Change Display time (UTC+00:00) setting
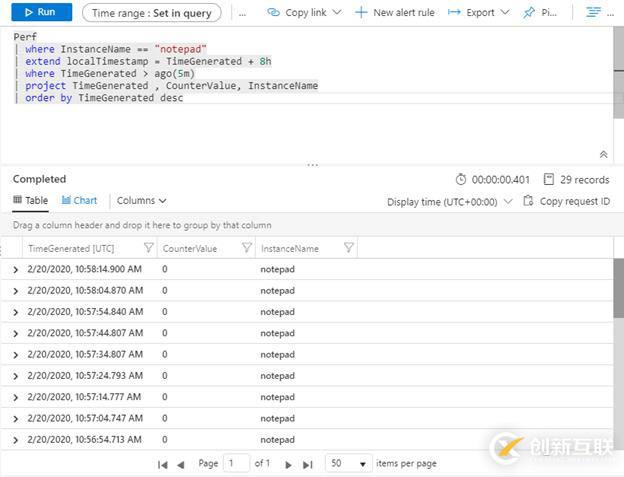 click(449, 202)
